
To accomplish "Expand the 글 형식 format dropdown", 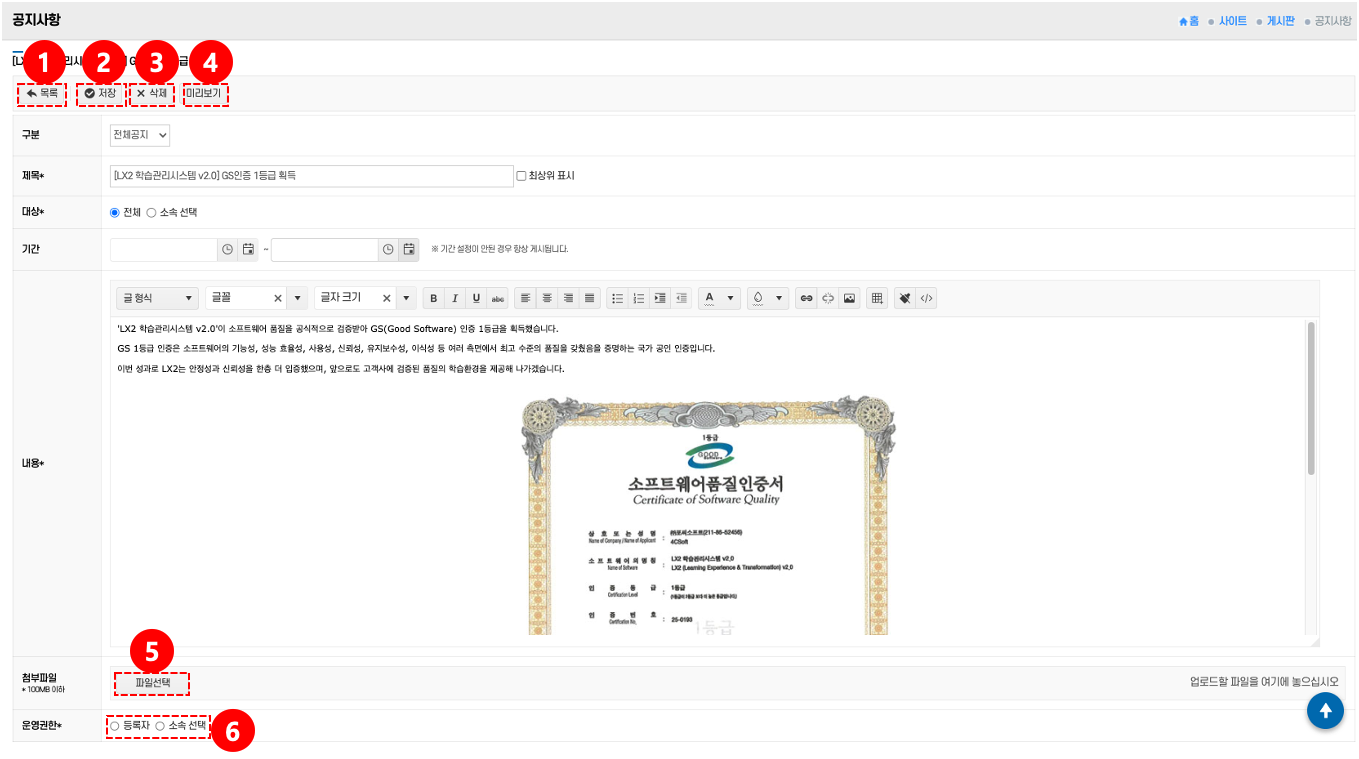I will coord(158,298).
